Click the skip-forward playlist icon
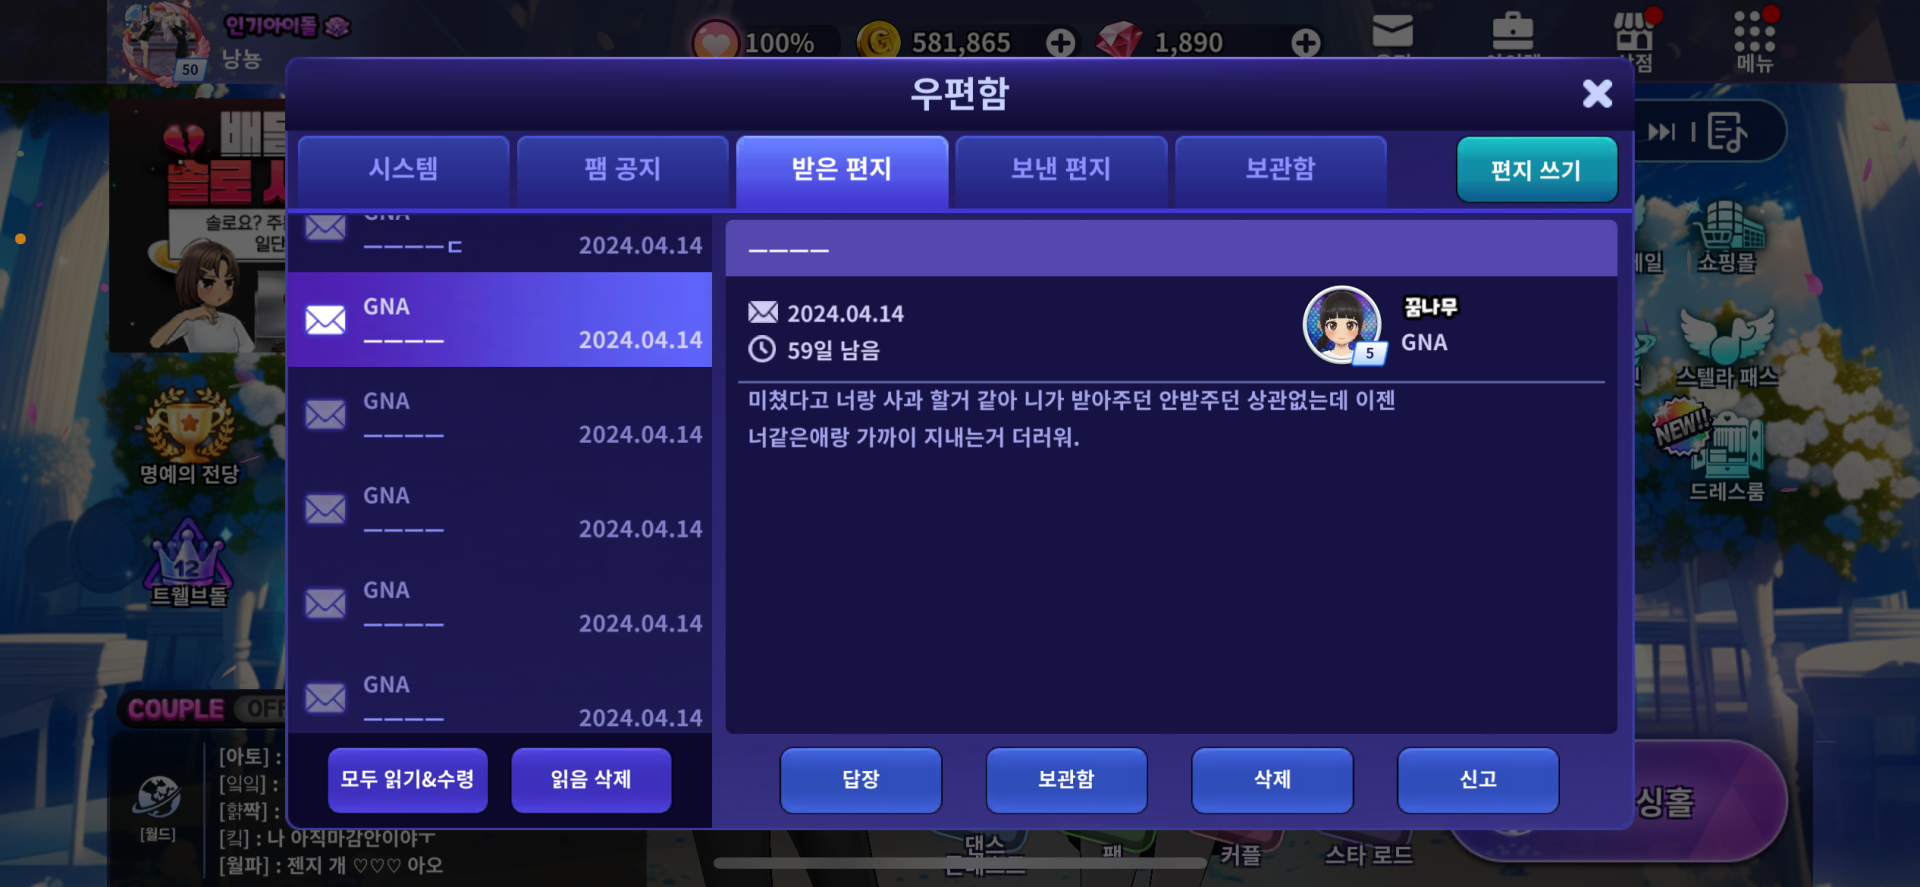The width and height of the screenshot is (1920, 887). (1662, 132)
